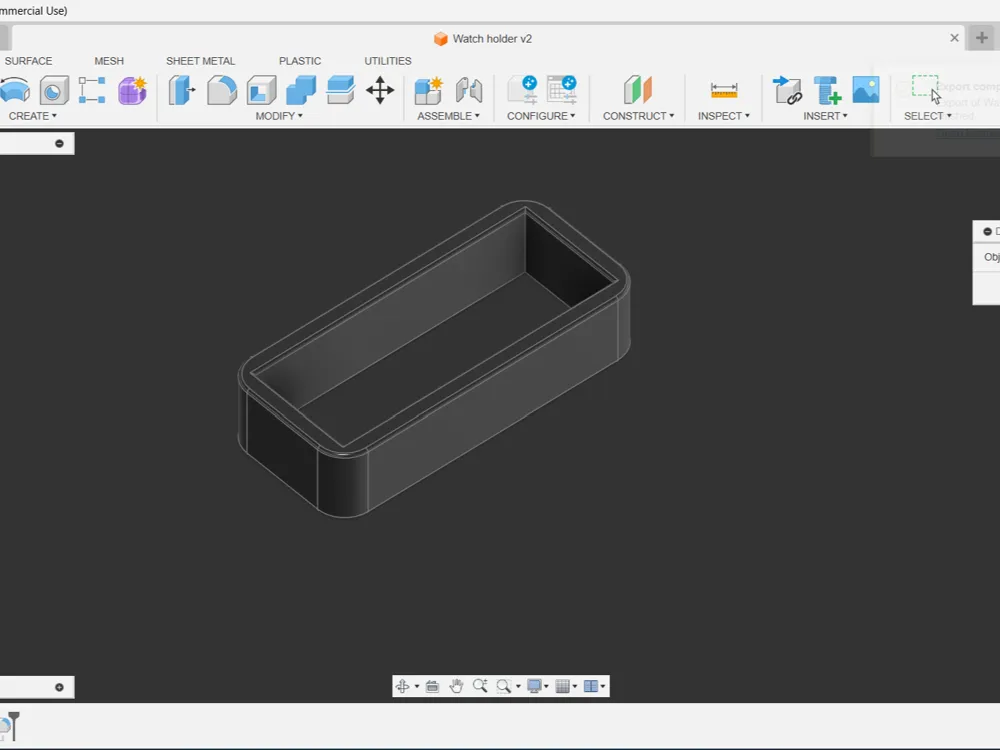Select the Shell tool

pyautogui.click(x=261, y=90)
